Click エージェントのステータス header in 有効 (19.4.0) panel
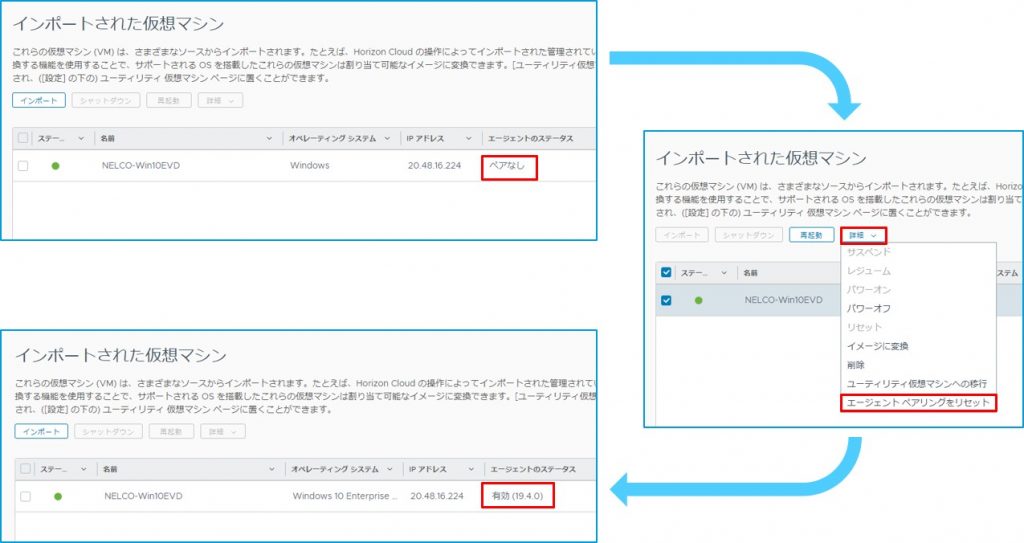This screenshot has height=543, width=1024. pyautogui.click(x=533, y=469)
